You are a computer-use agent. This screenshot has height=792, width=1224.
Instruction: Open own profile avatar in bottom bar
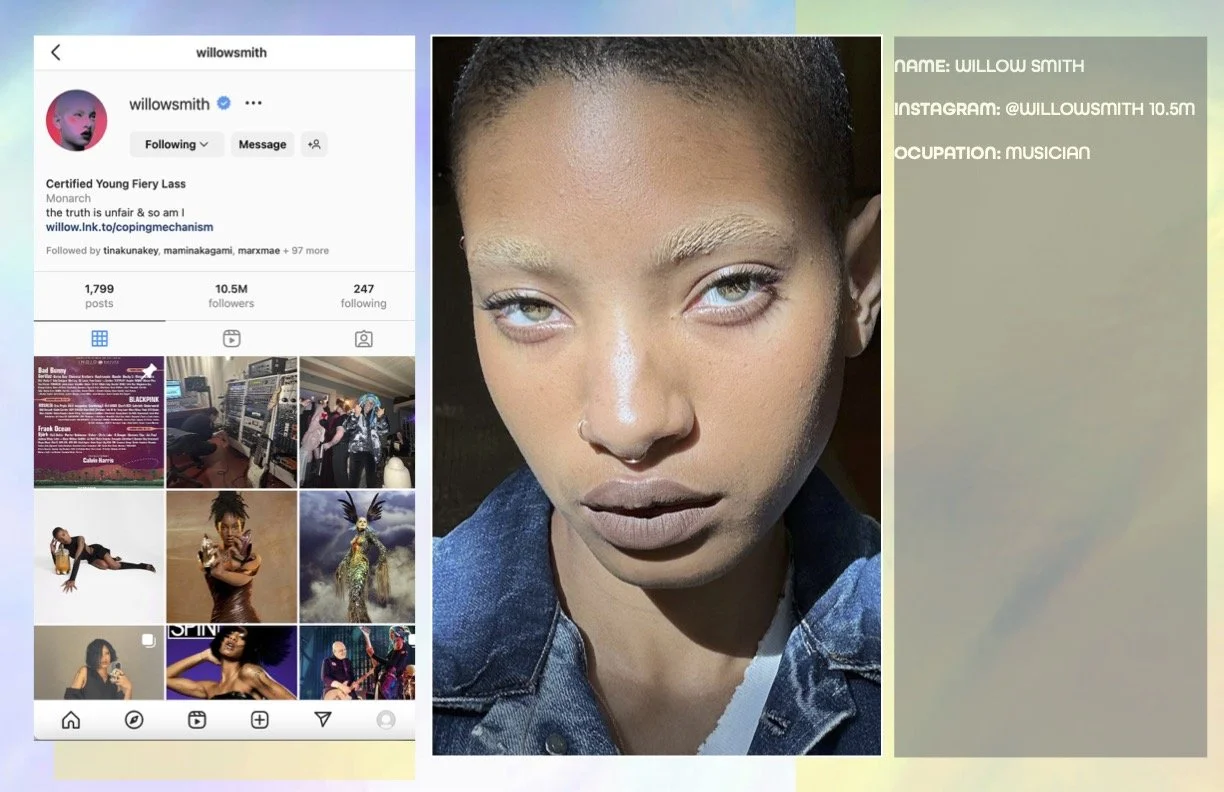point(386,720)
